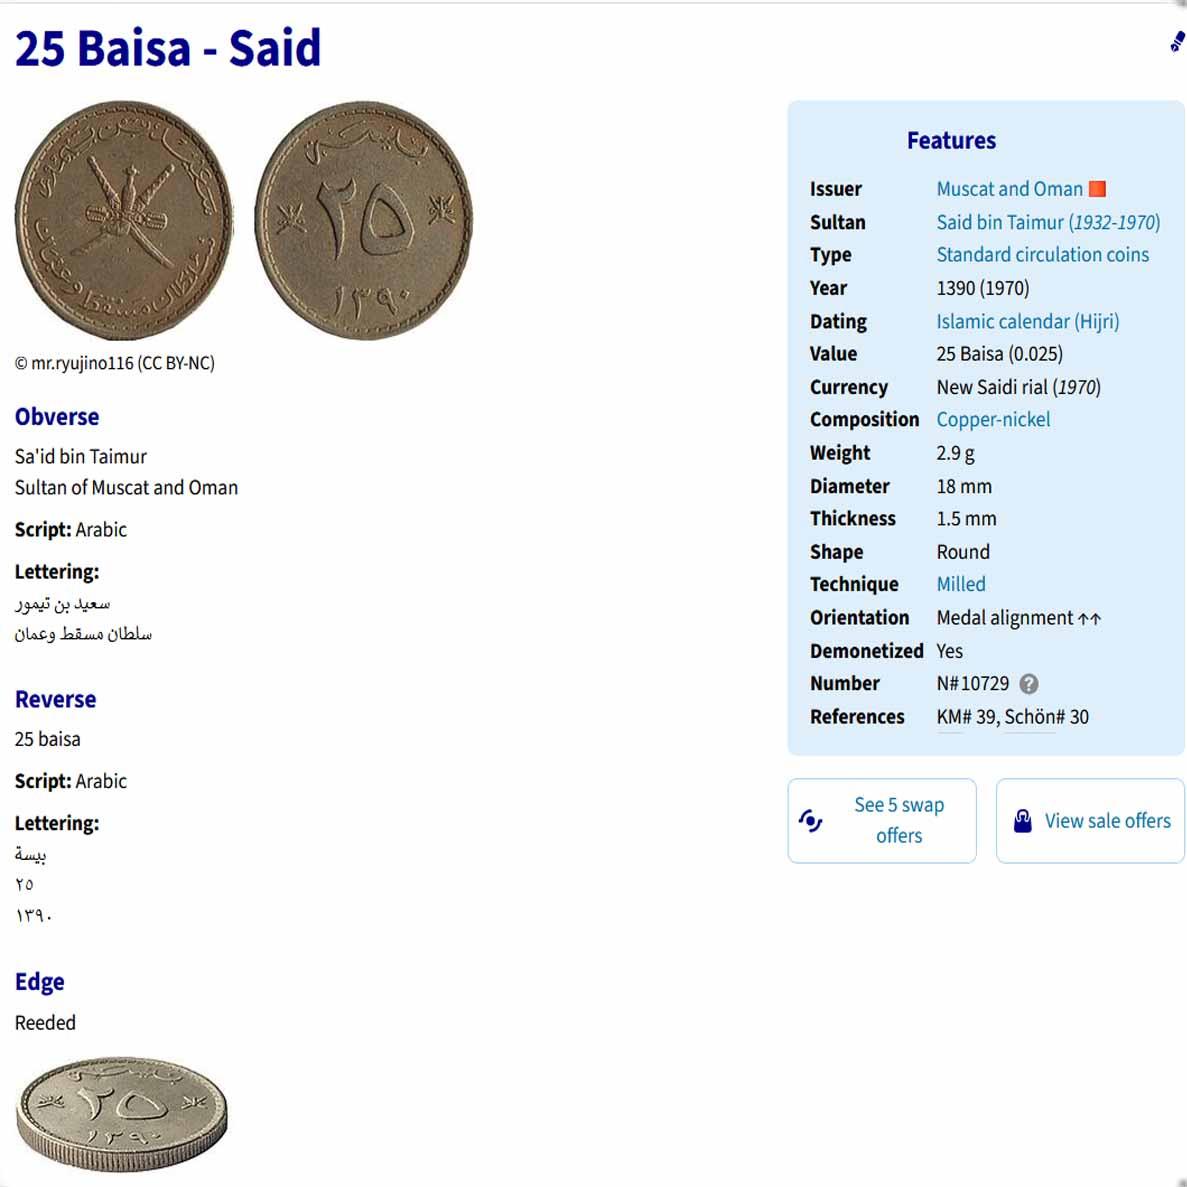Click the See 5 swap offers button

(882, 821)
